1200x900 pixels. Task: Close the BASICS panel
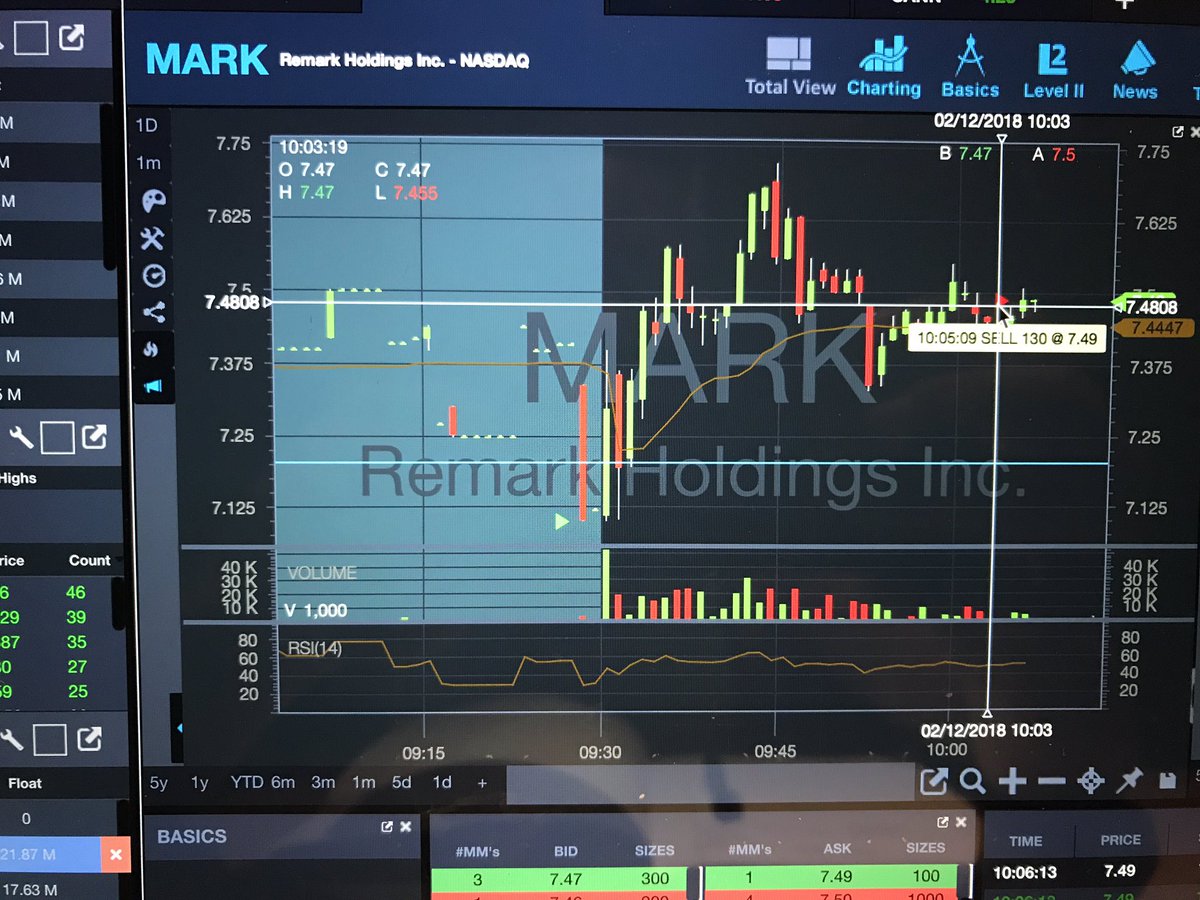(405, 827)
